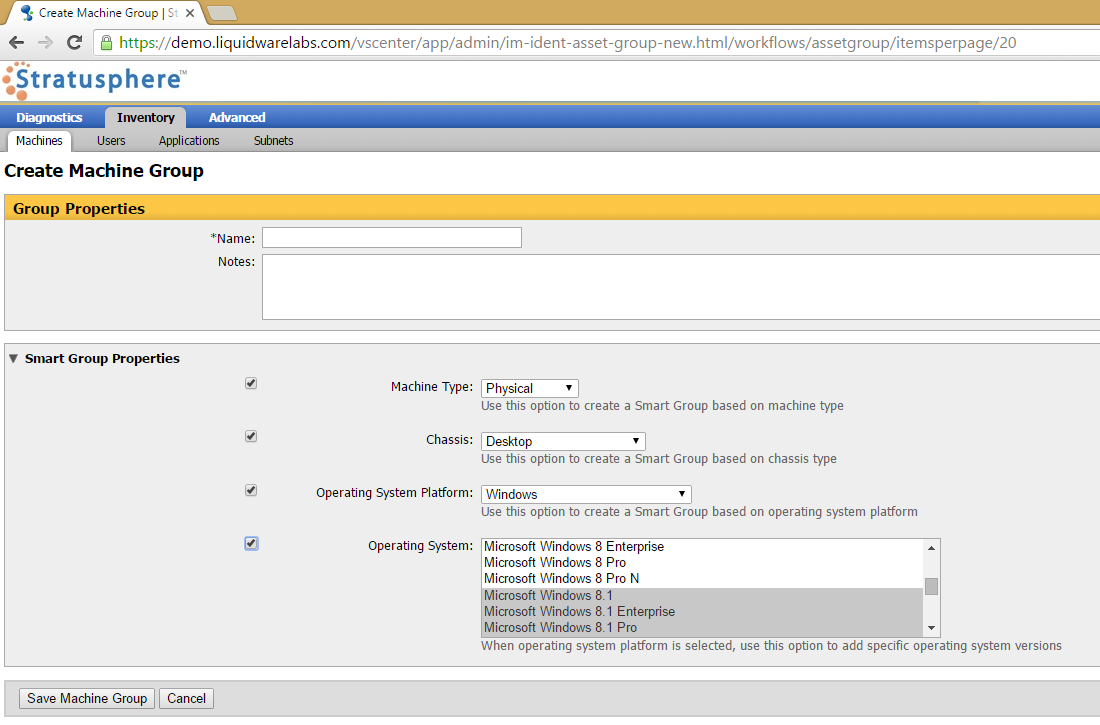Image resolution: width=1100 pixels, height=725 pixels.
Task: Open the Applications sub-tab
Action: [x=189, y=140]
